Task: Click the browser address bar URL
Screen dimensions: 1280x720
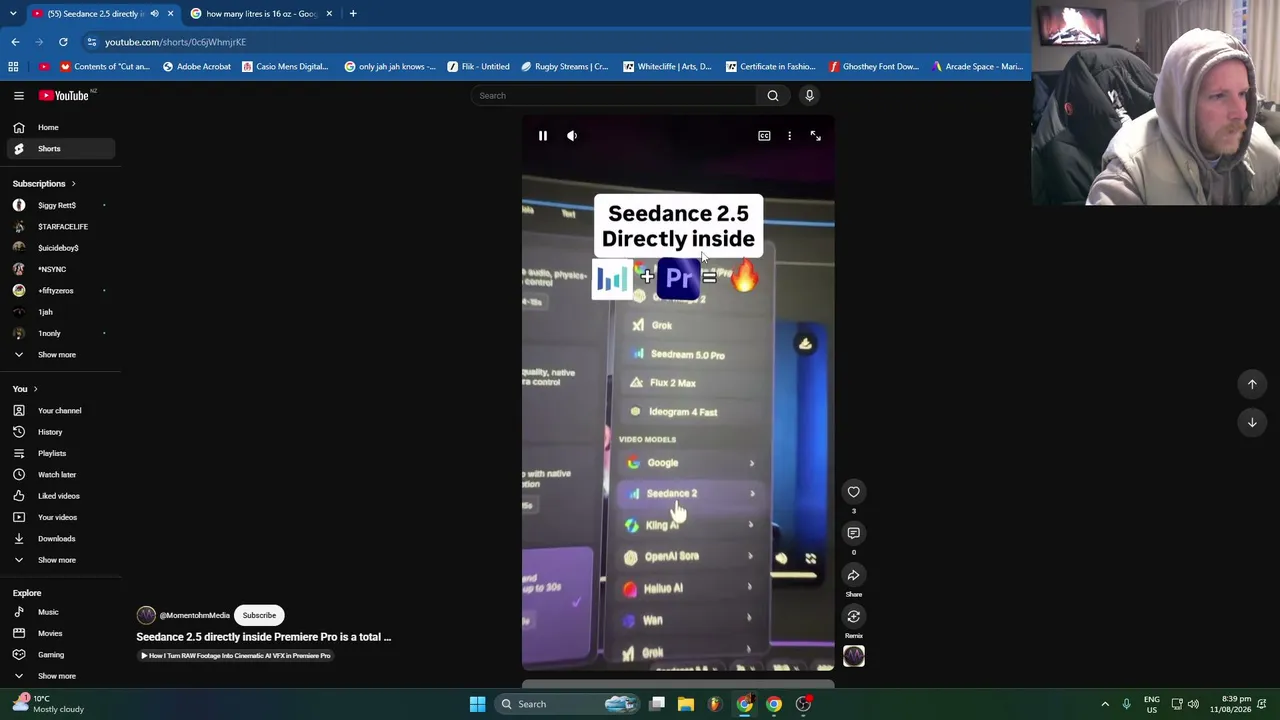Action: [x=175, y=42]
